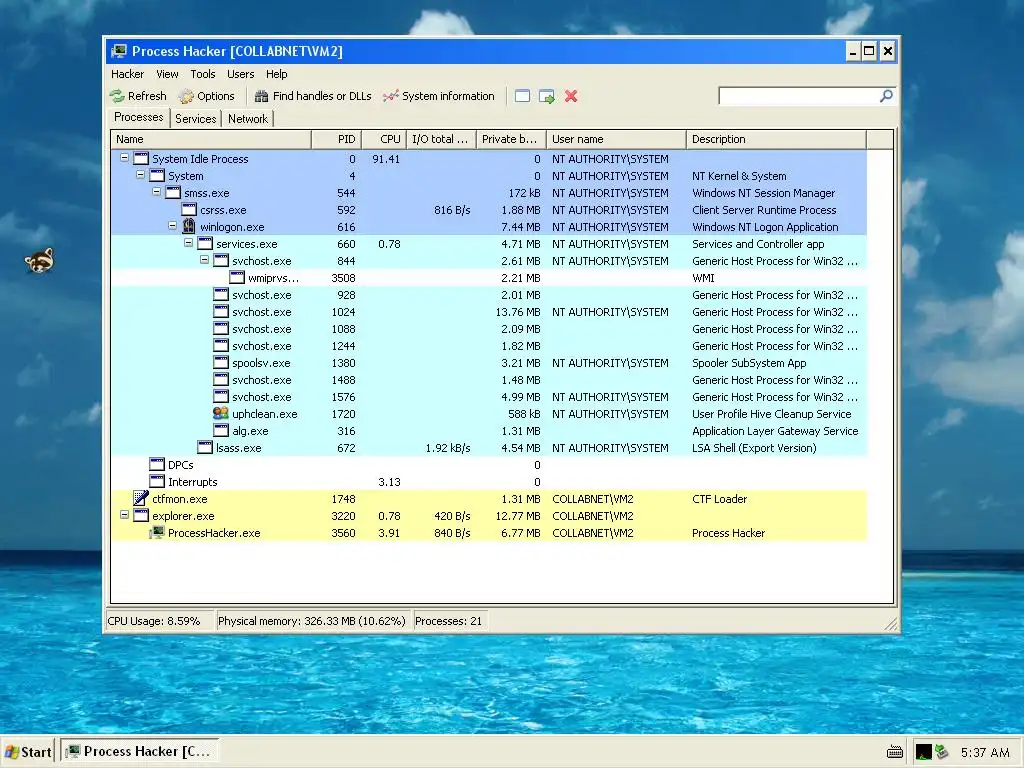The image size is (1024, 768).
Task: Click the keyboard tray icon
Action: coord(895,752)
